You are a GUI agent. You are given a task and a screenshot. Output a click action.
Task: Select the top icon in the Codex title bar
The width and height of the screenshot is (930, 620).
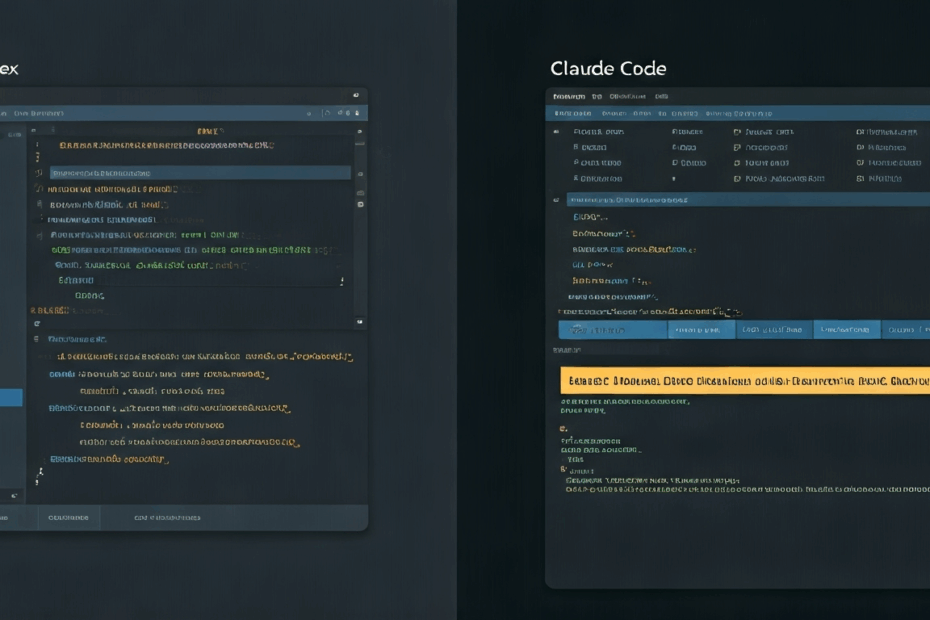tap(355, 93)
